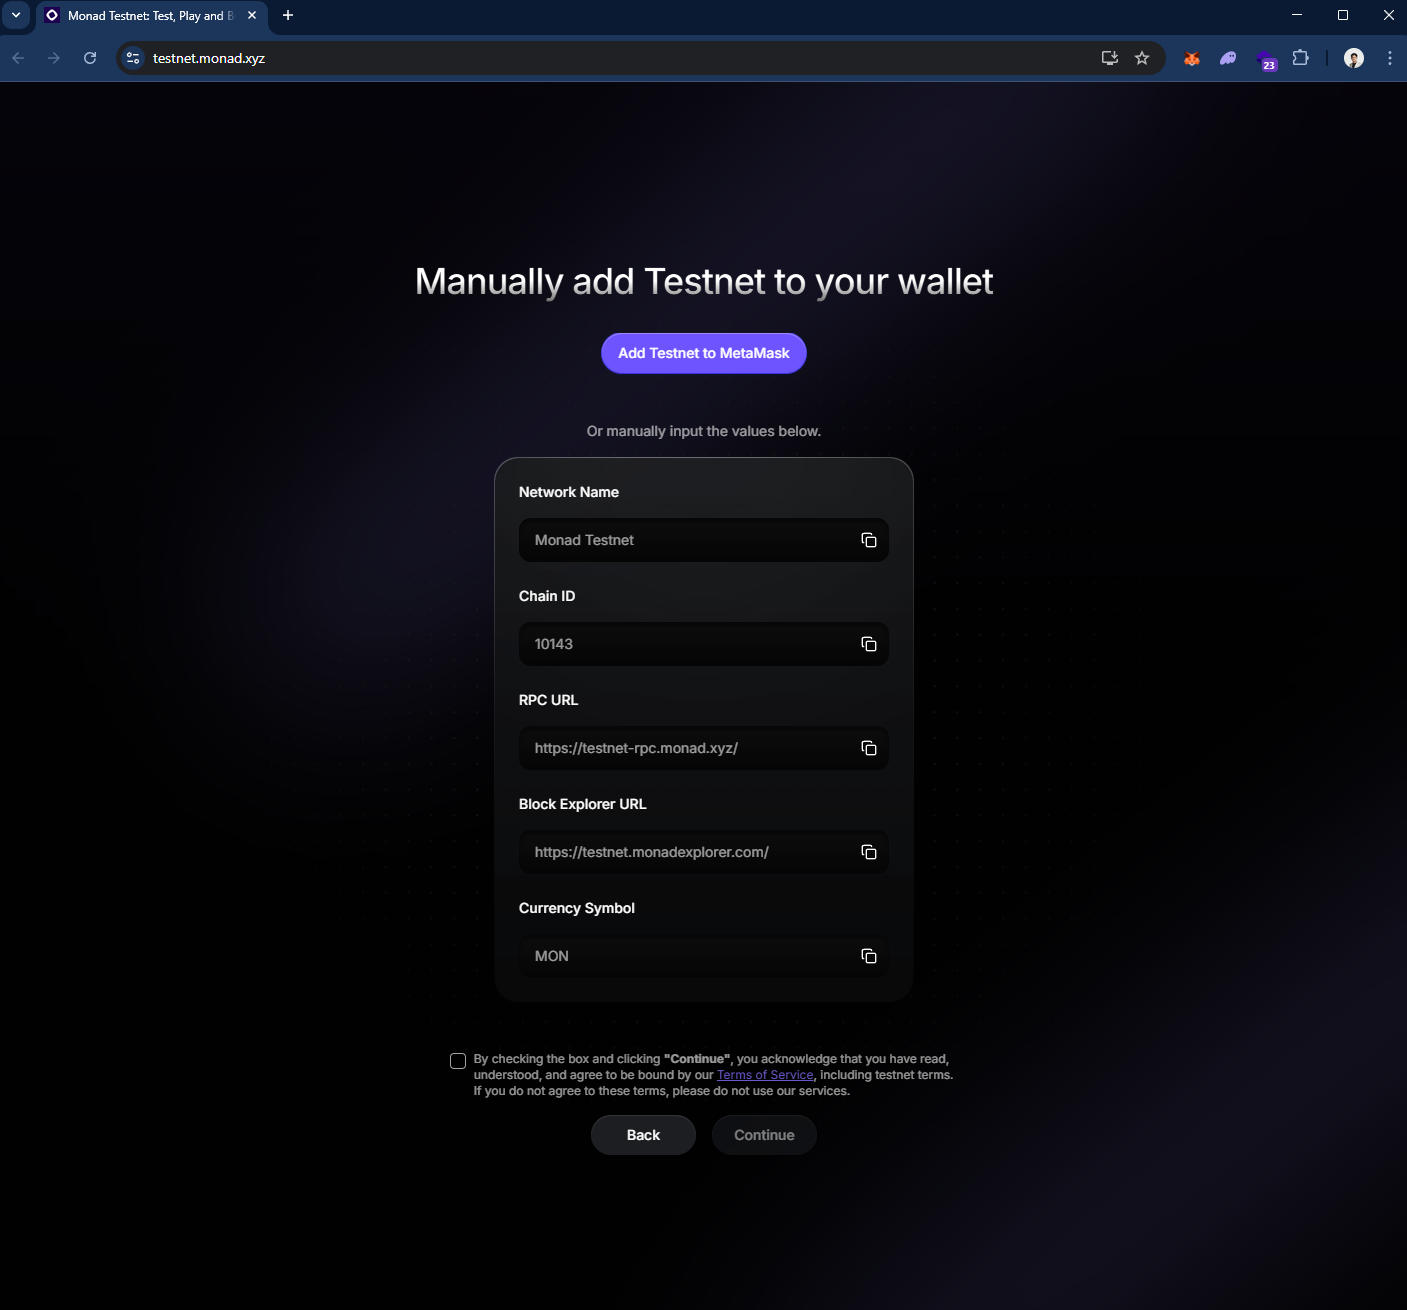This screenshot has width=1407, height=1310.
Task: Click the Currency Symbol field MON
Action: pyautogui.click(x=704, y=956)
